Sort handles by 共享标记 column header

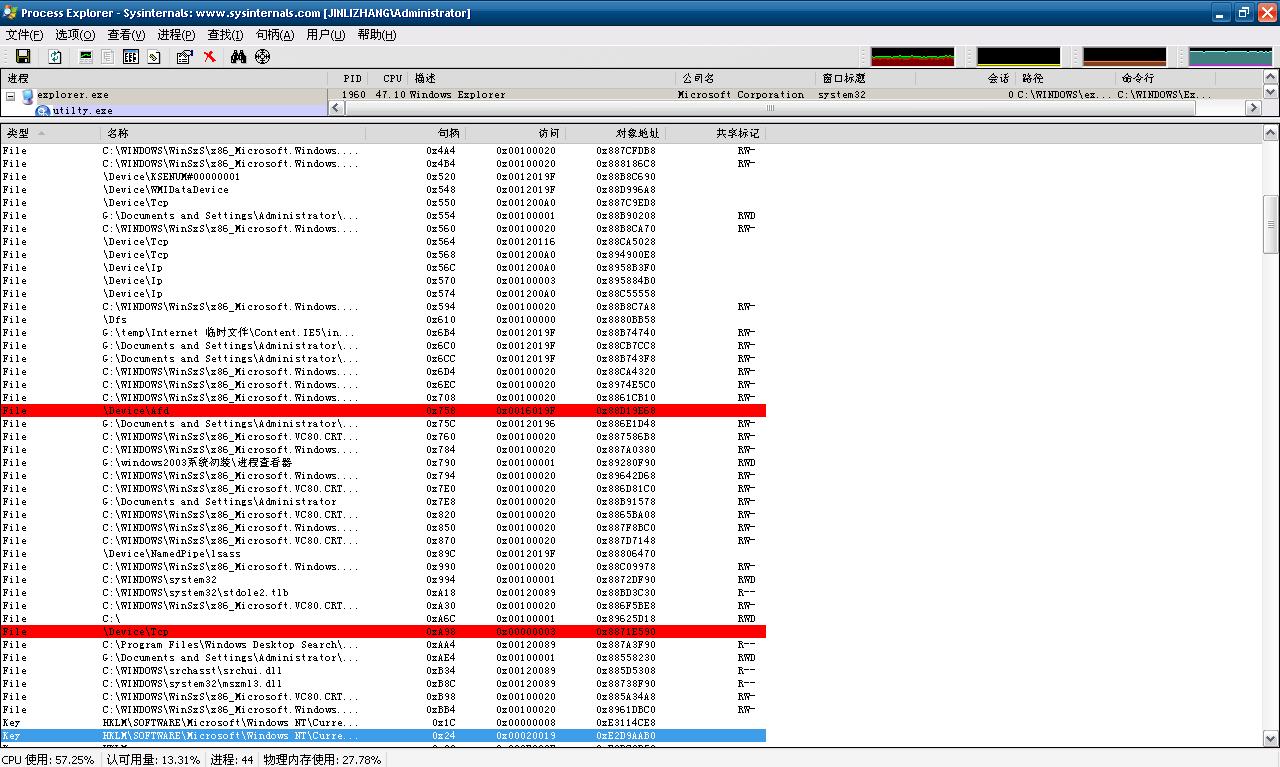coord(715,133)
